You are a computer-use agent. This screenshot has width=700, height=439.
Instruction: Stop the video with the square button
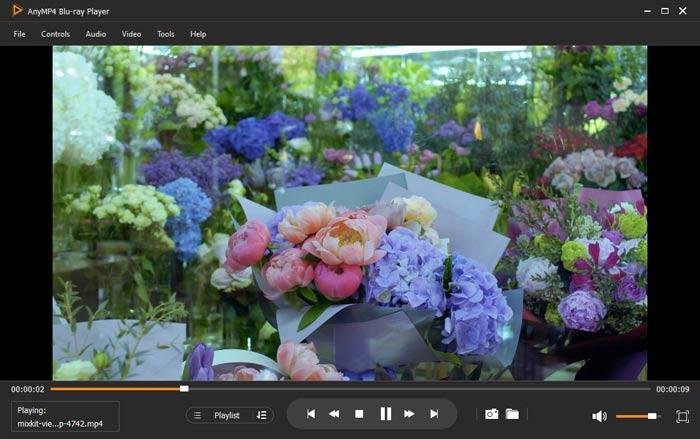pyautogui.click(x=359, y=414)
